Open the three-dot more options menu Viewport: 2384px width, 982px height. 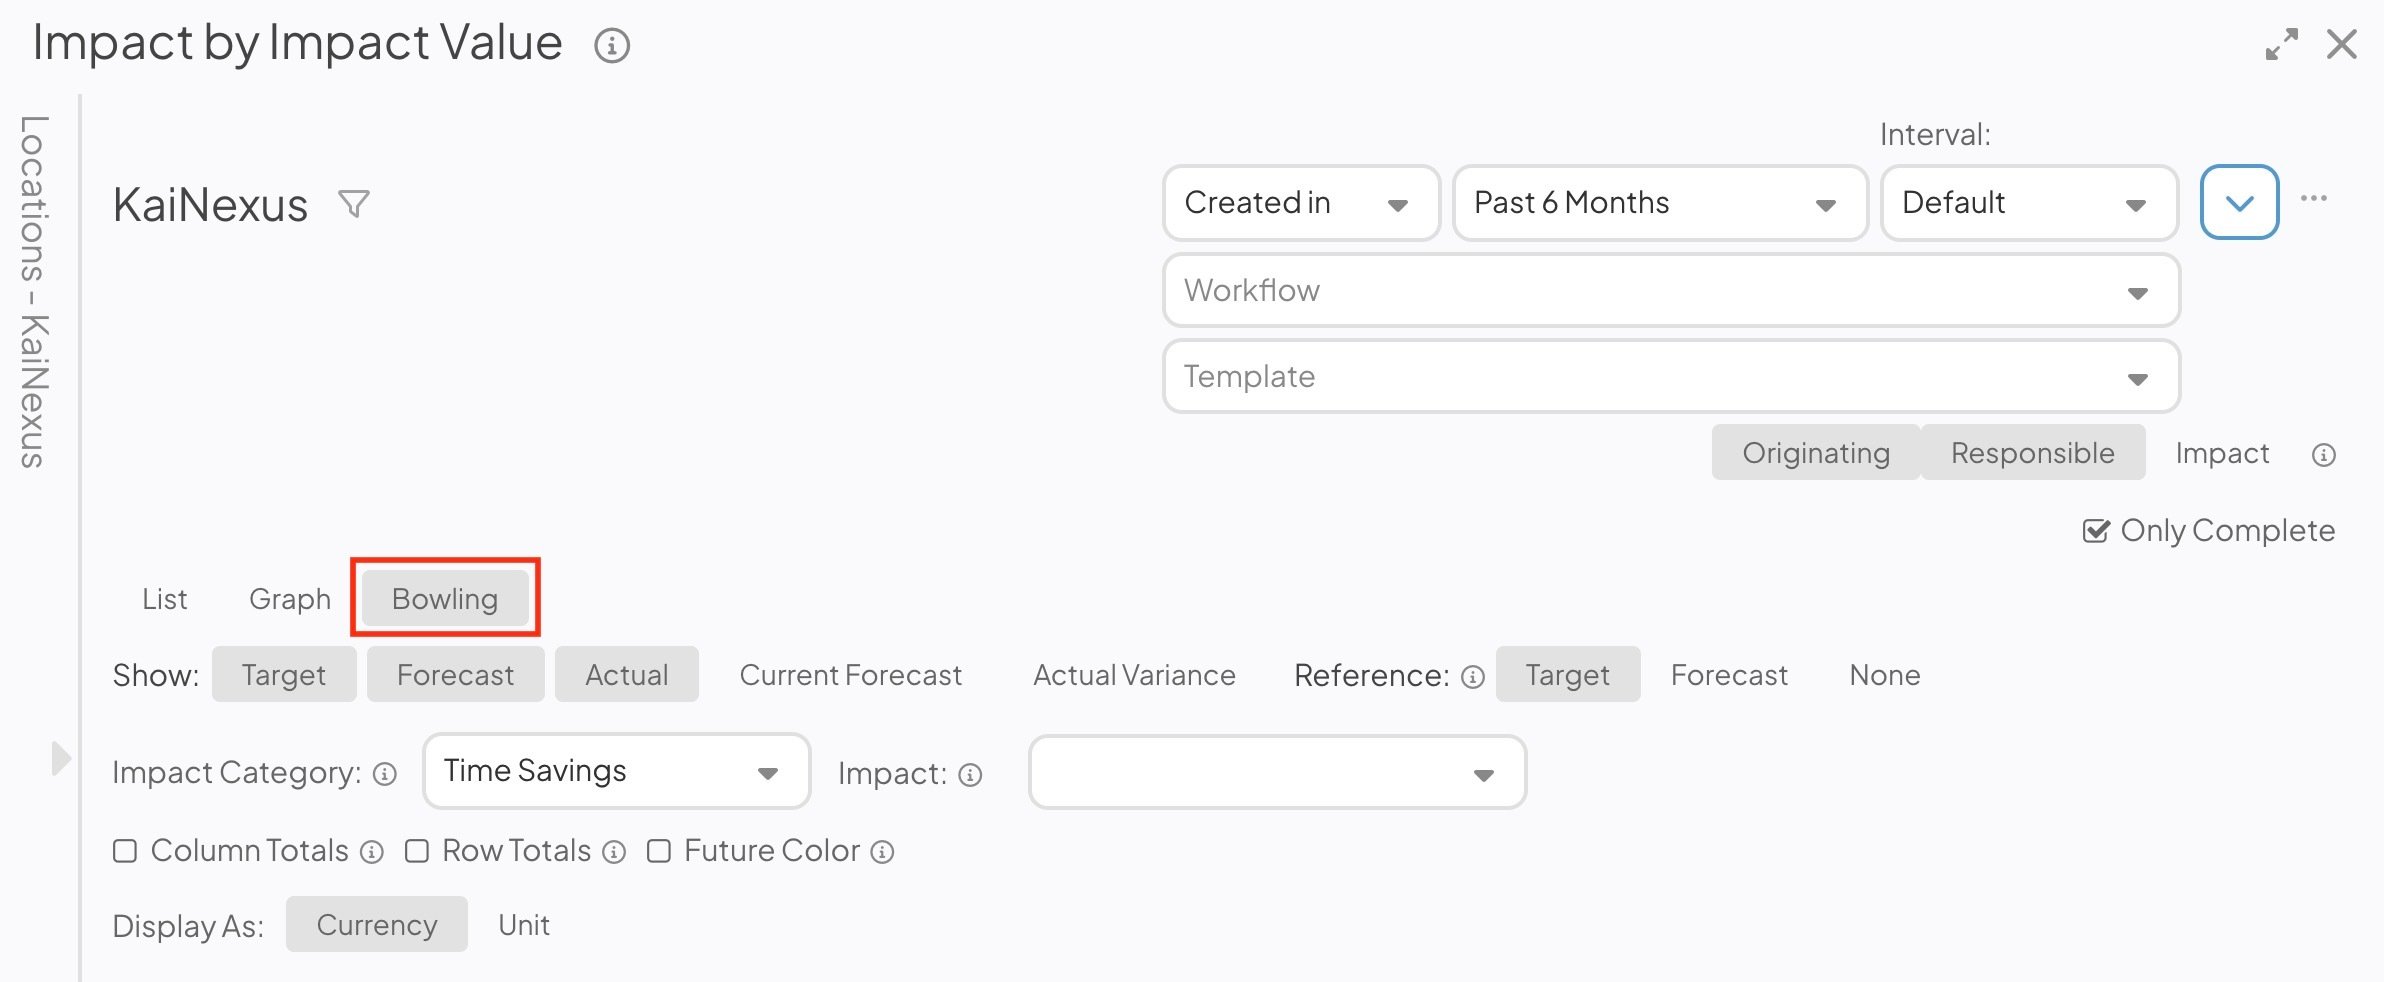click(2313, 199)
